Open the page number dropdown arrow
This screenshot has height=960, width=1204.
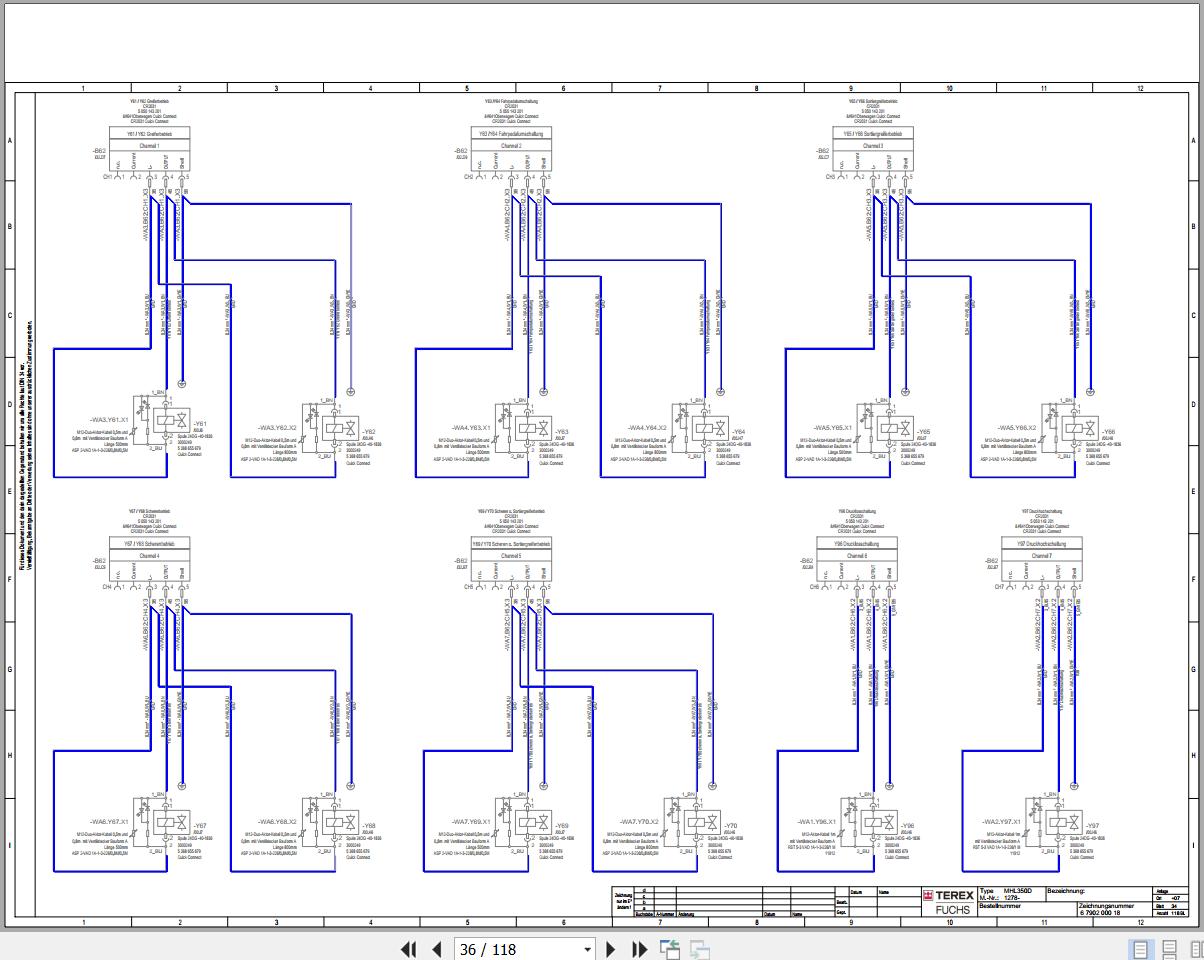click(587, 949)
